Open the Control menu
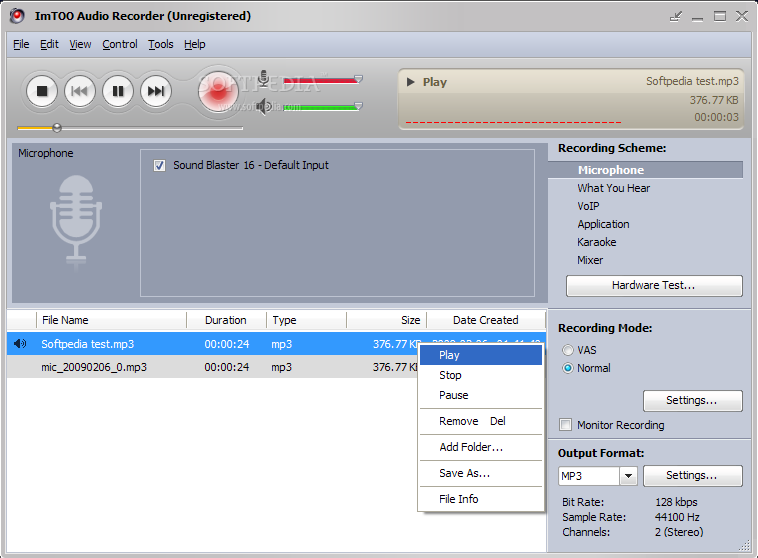Viewport: 758px width, 558px height. click(120, 44)
